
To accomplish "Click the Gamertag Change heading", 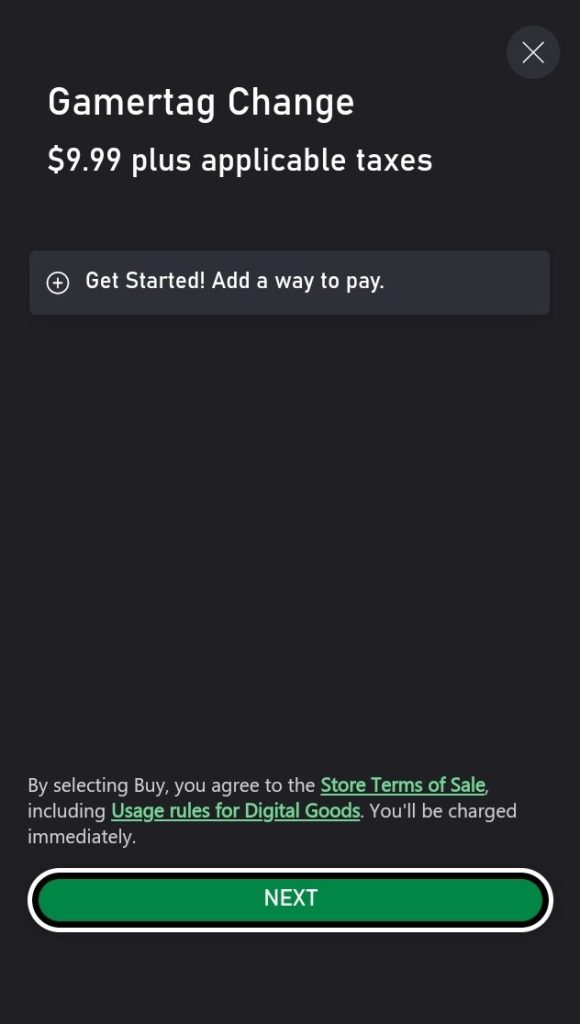I will [x=201, y=102].
